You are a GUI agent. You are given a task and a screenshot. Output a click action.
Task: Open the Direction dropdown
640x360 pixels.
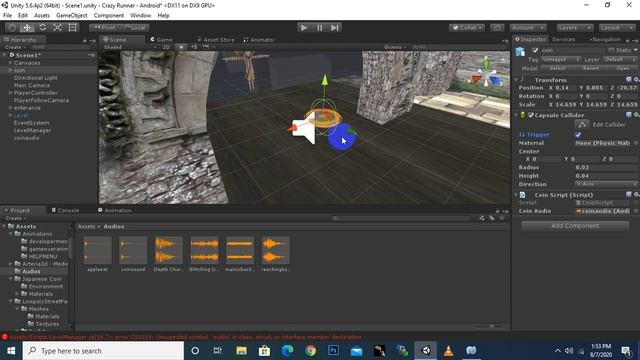606,184
